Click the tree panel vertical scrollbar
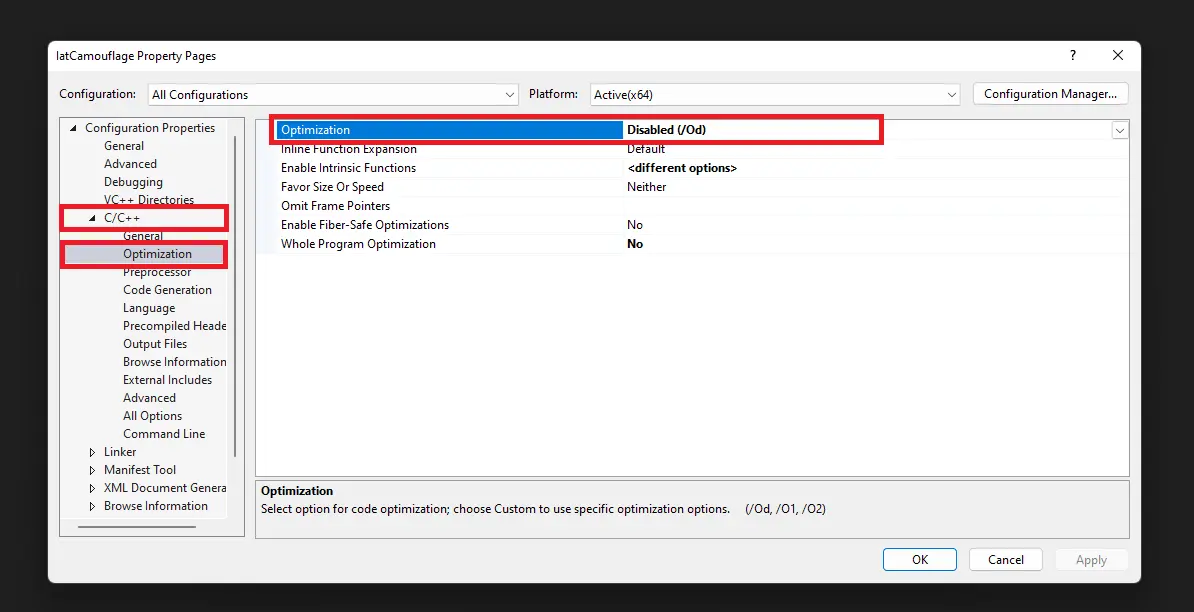 [236, 300]
